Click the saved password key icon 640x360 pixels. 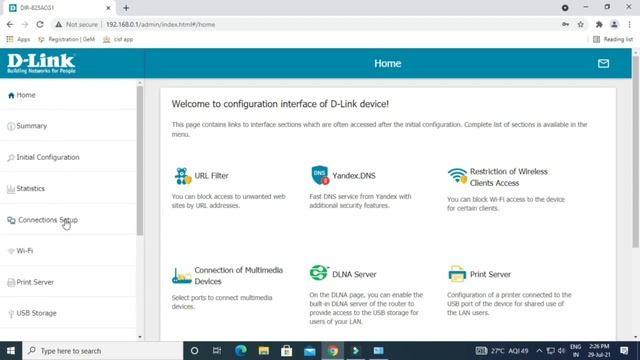565,24
